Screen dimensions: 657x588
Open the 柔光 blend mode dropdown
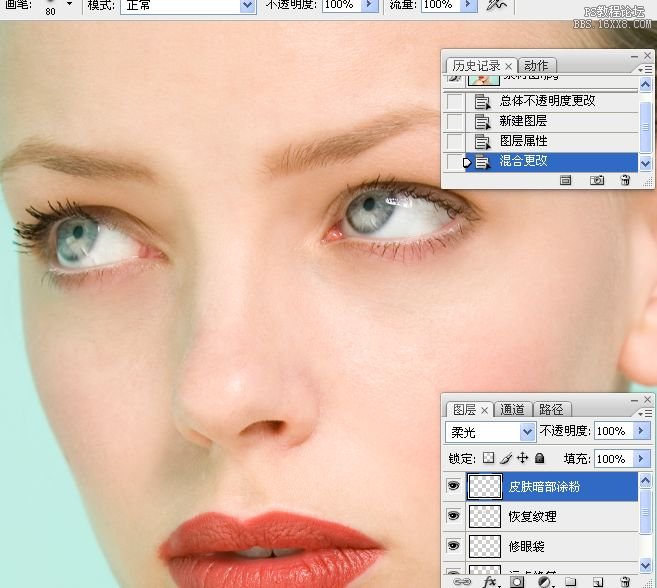[527, 431]
